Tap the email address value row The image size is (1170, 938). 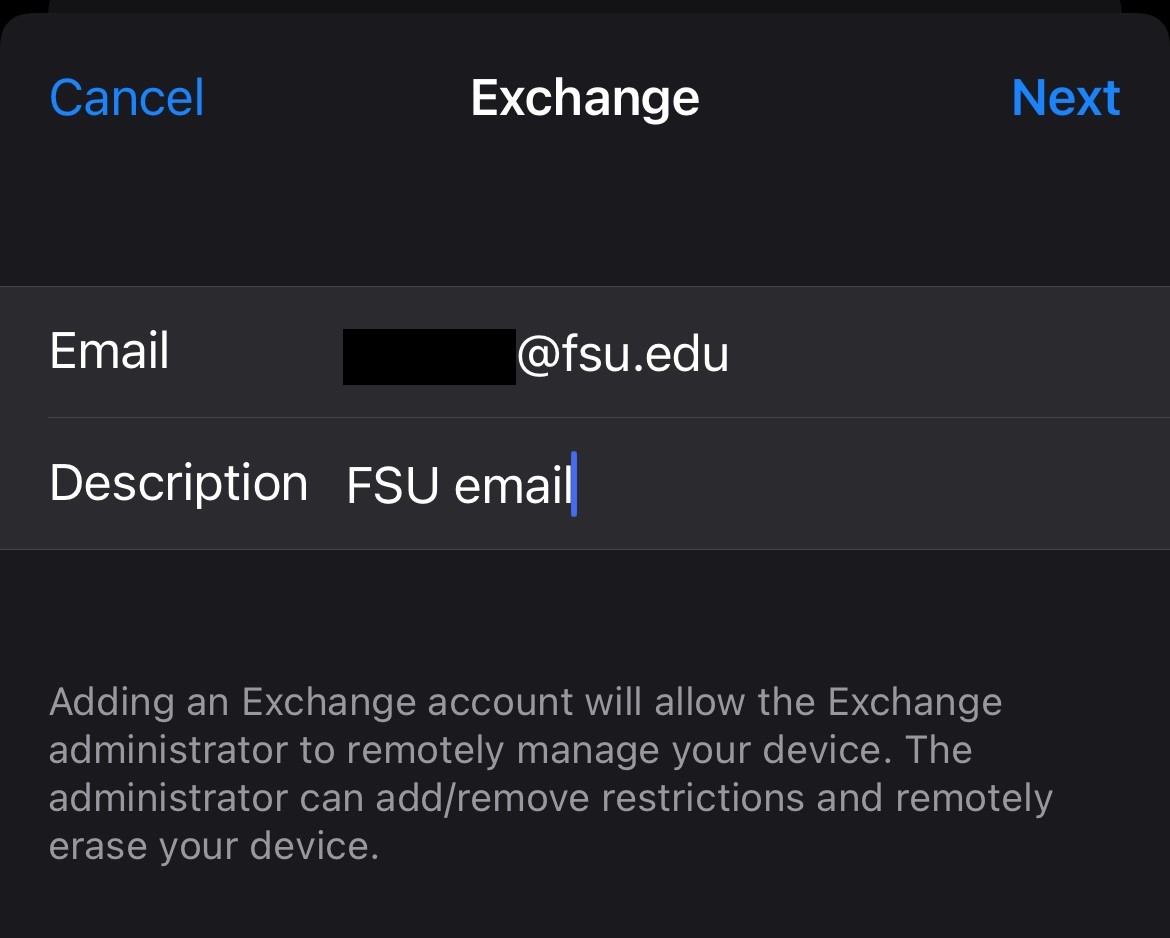click(536, 352)
